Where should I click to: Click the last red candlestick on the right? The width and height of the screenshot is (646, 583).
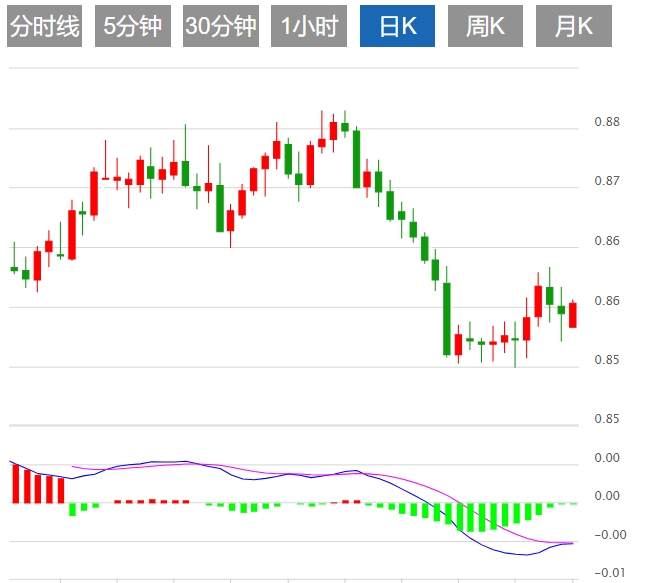573,315
